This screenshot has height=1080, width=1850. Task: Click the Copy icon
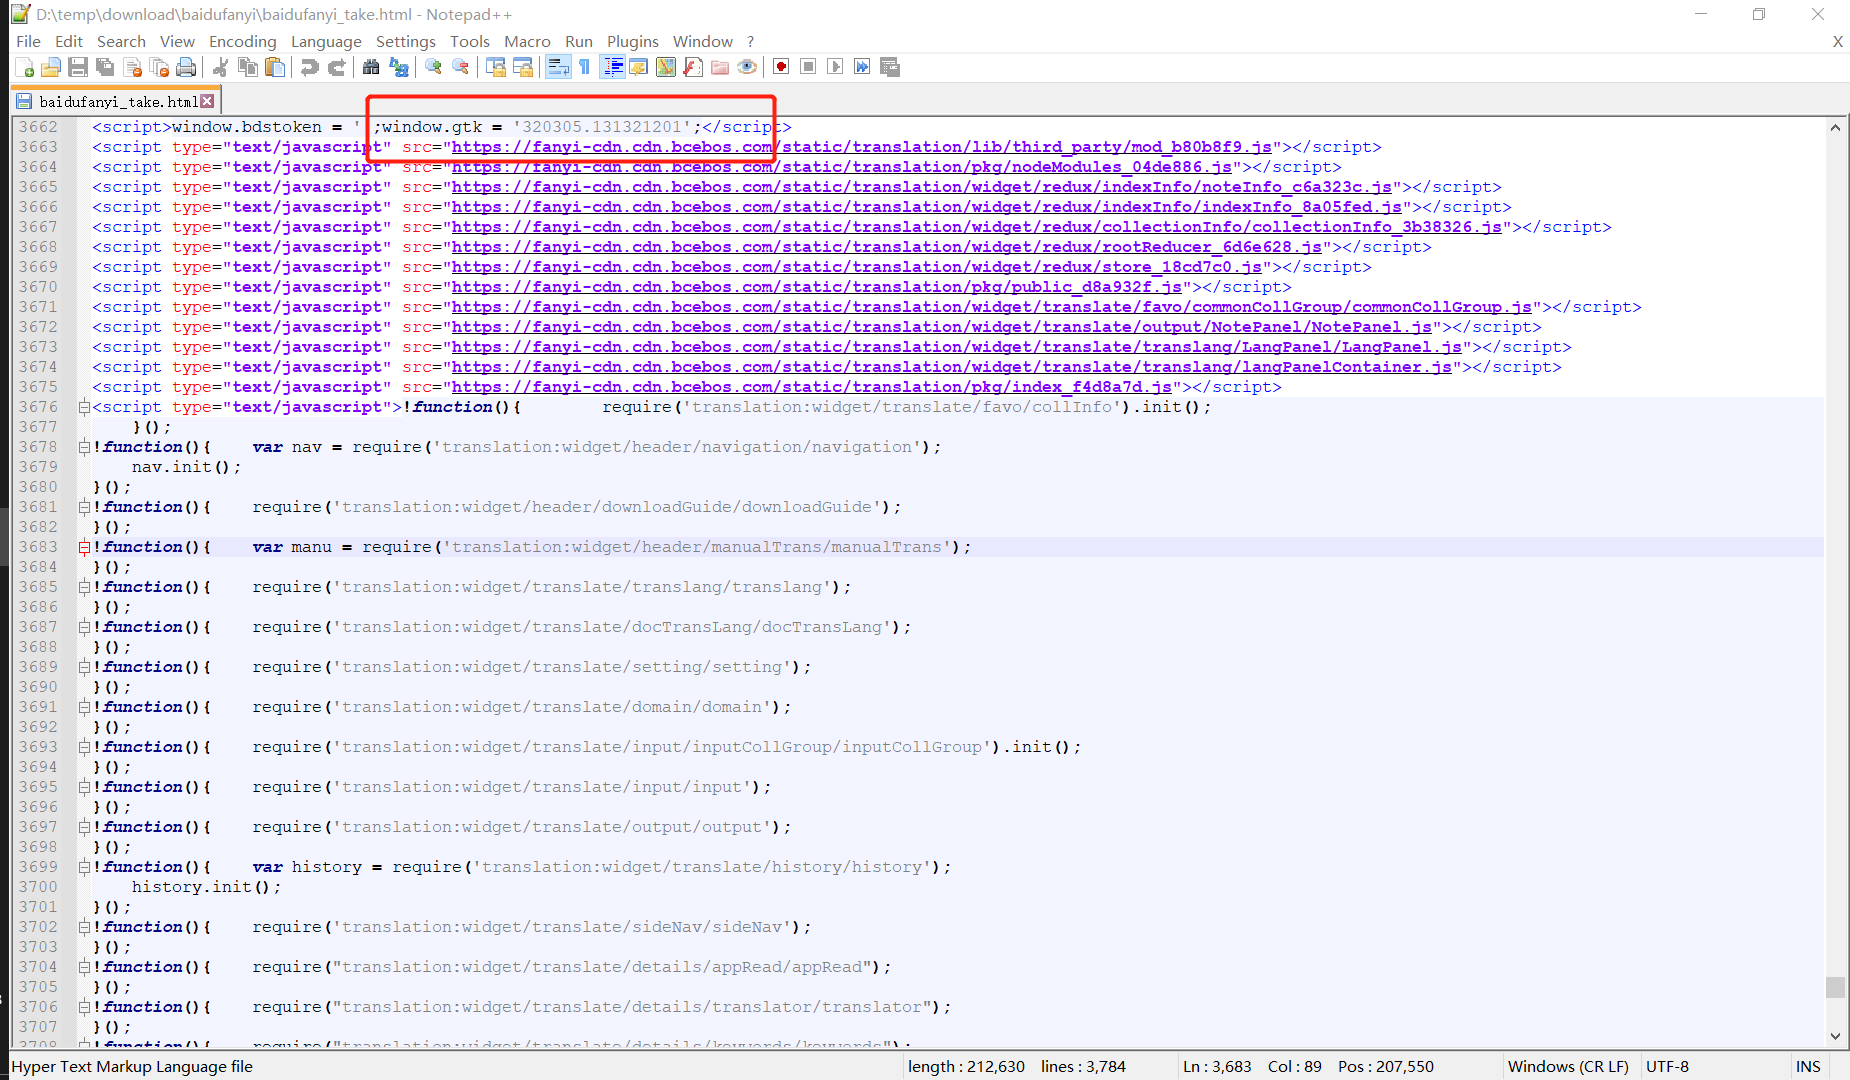[x=248, y=67]
